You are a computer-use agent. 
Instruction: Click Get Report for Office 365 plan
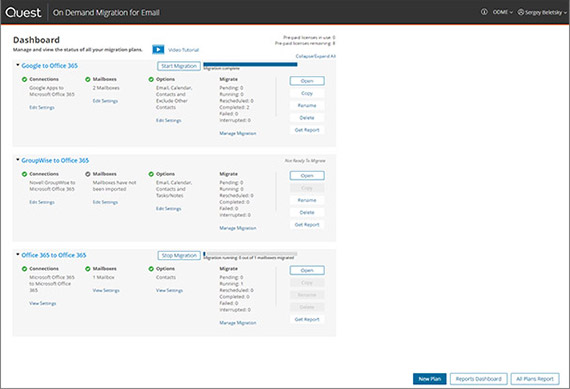coord(307,319)
